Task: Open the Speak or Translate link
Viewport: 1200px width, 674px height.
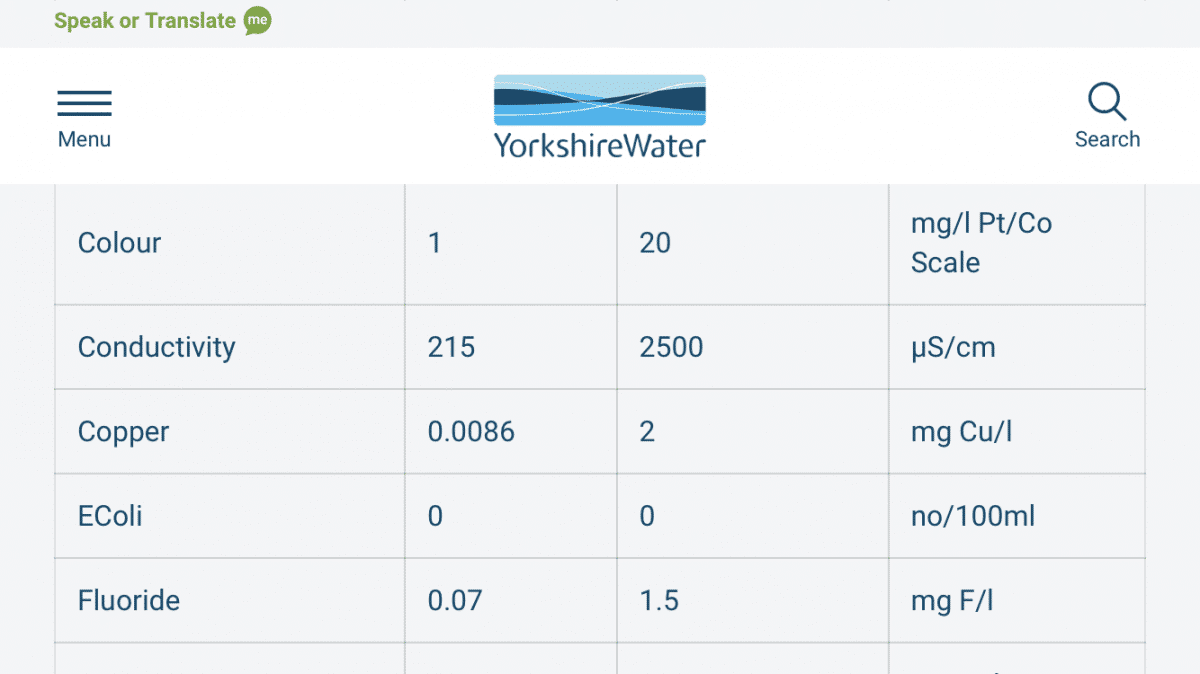Action: tap(145, 21)
